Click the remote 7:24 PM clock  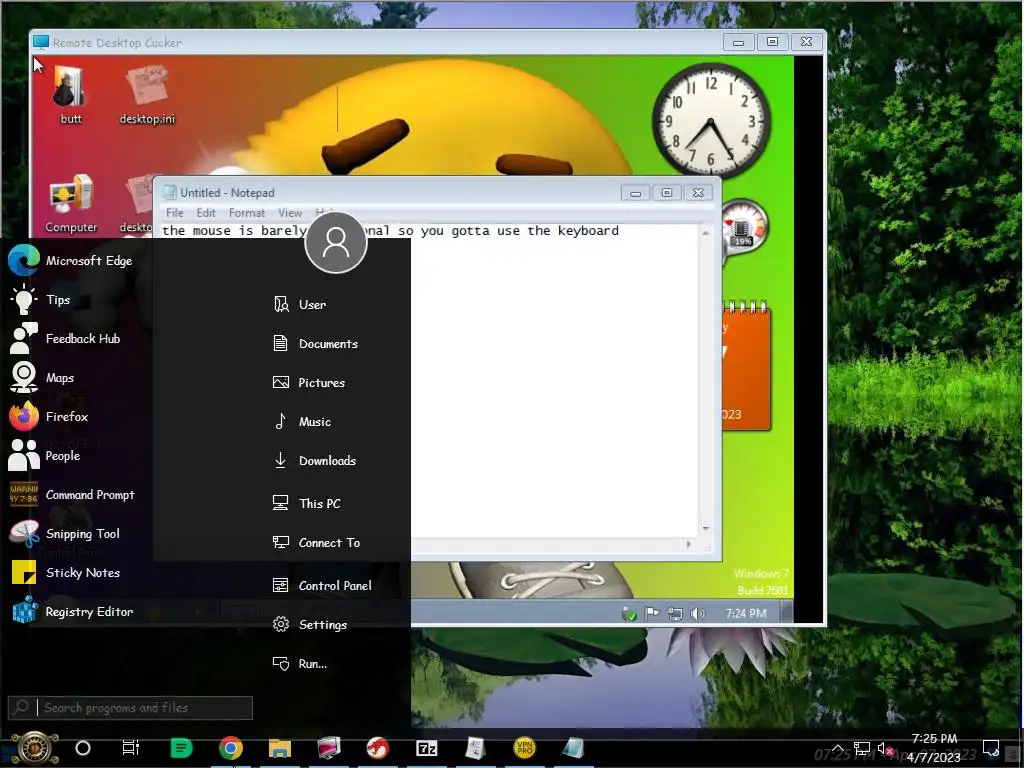click(746, 613)
